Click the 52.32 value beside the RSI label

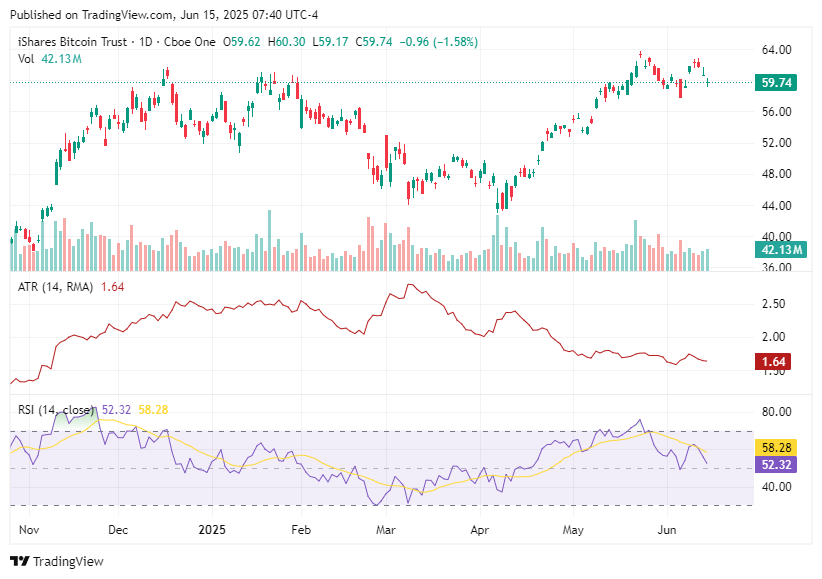[116, 410]
